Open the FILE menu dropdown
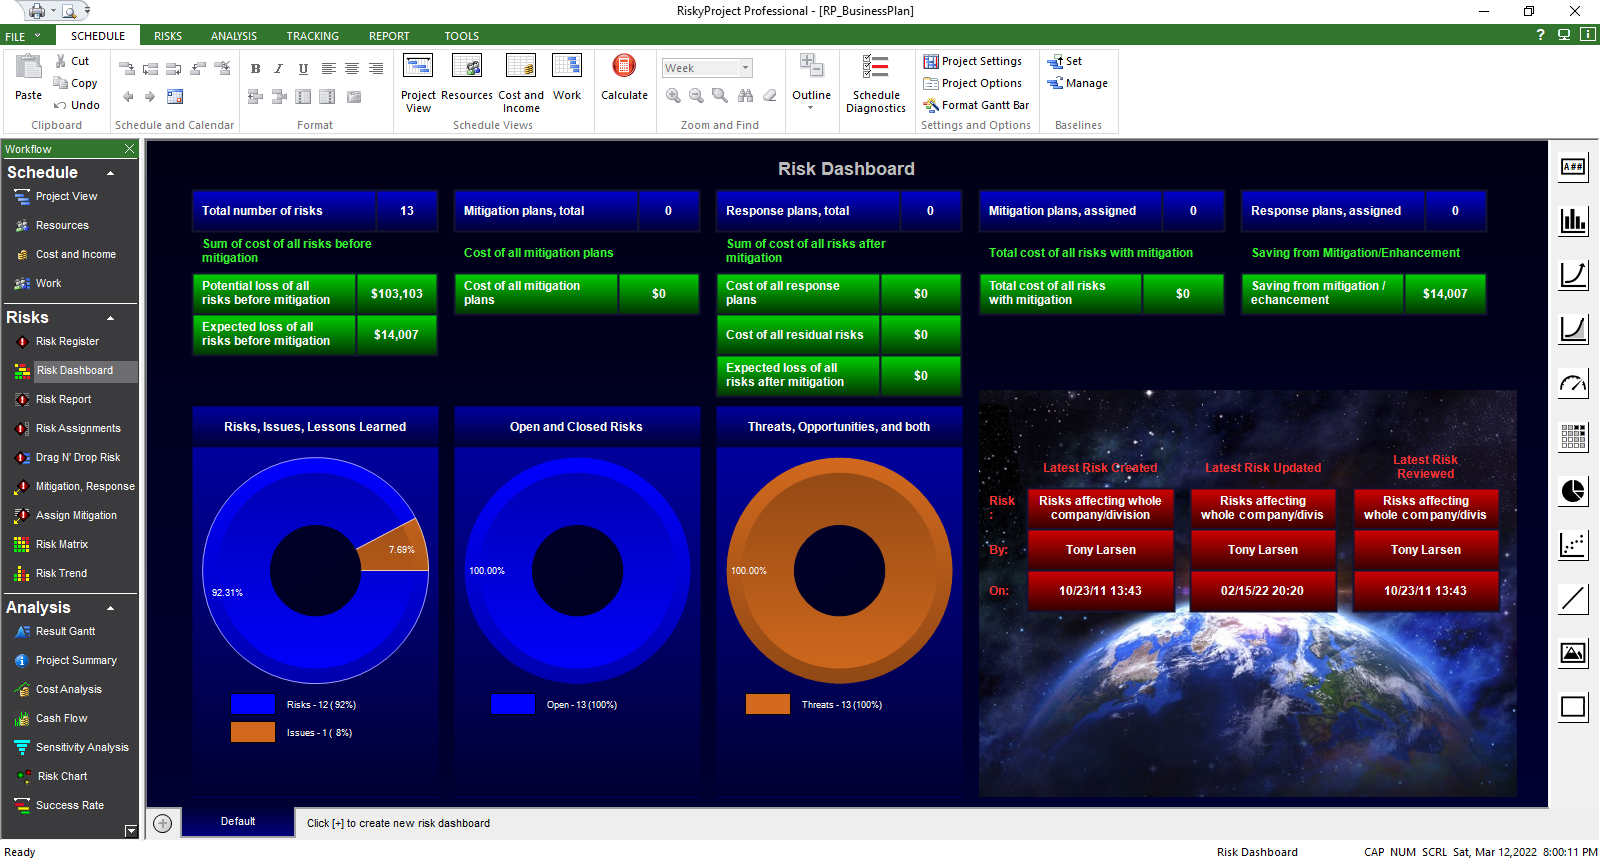This screenshot has height=860, width=1600. 23,36
